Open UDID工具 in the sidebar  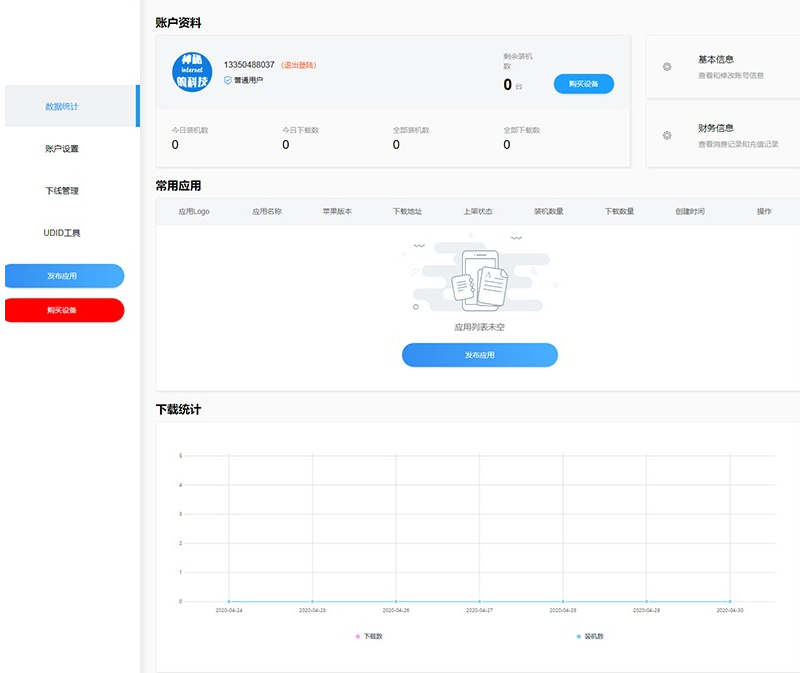pos(64,232)
